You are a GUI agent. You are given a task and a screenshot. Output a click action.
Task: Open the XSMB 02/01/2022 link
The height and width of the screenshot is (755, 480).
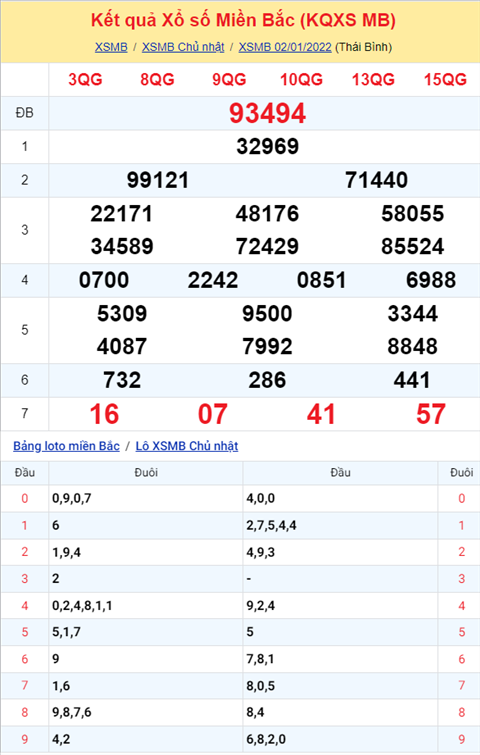(285, 47)
